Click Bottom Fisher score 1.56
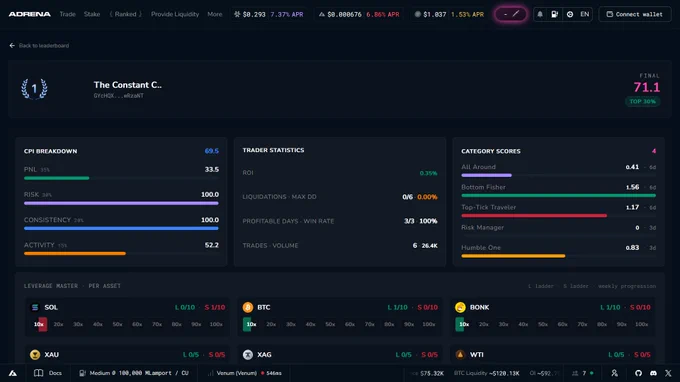 tap(632, 187)
